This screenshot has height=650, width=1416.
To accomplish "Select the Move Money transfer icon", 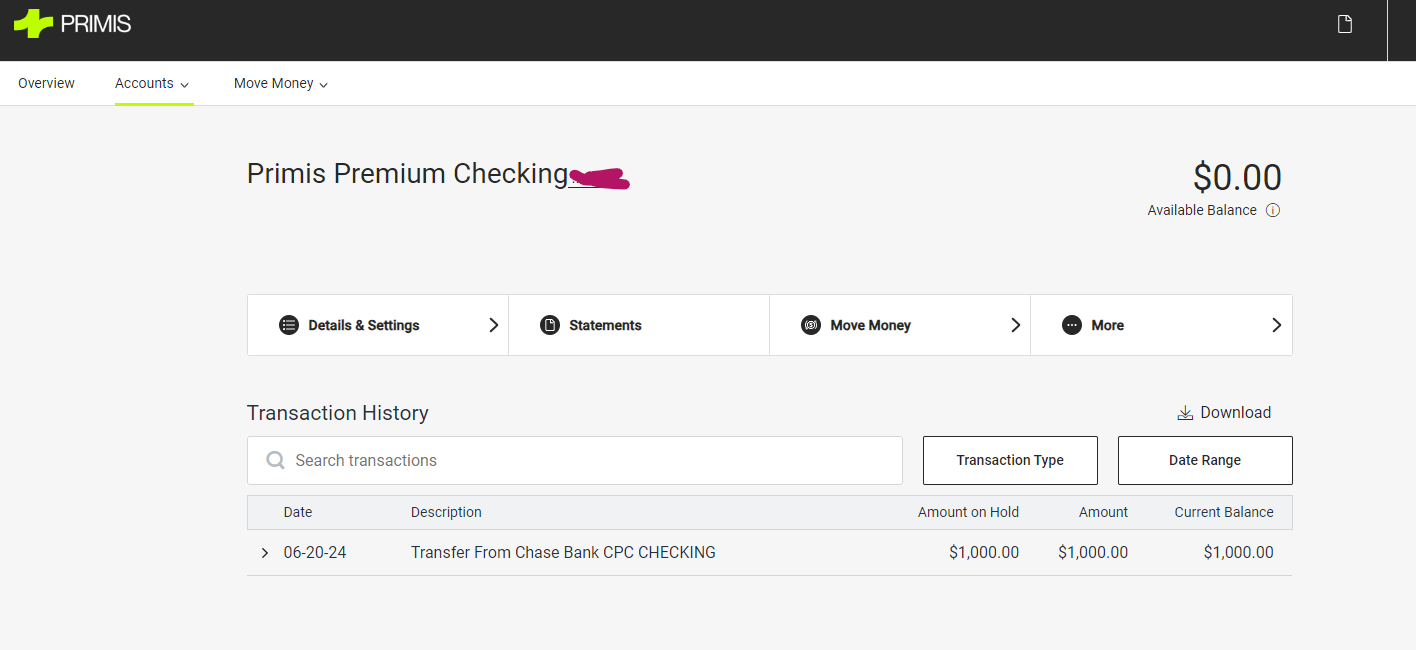I will coord(811,324).
